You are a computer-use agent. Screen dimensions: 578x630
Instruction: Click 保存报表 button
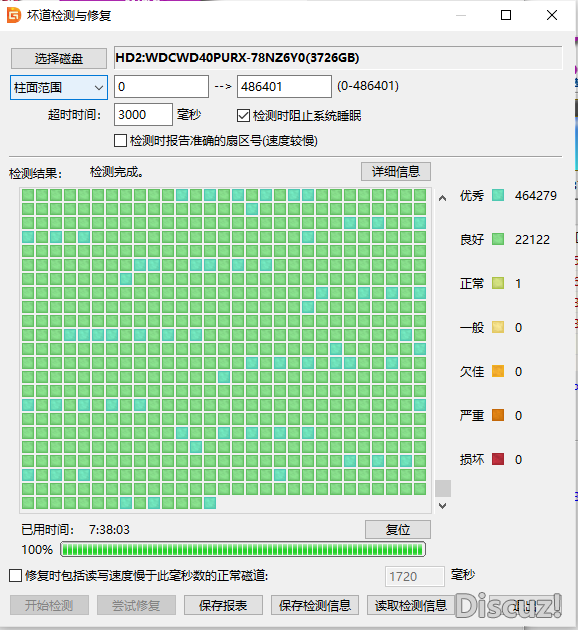tap(223, 605)
